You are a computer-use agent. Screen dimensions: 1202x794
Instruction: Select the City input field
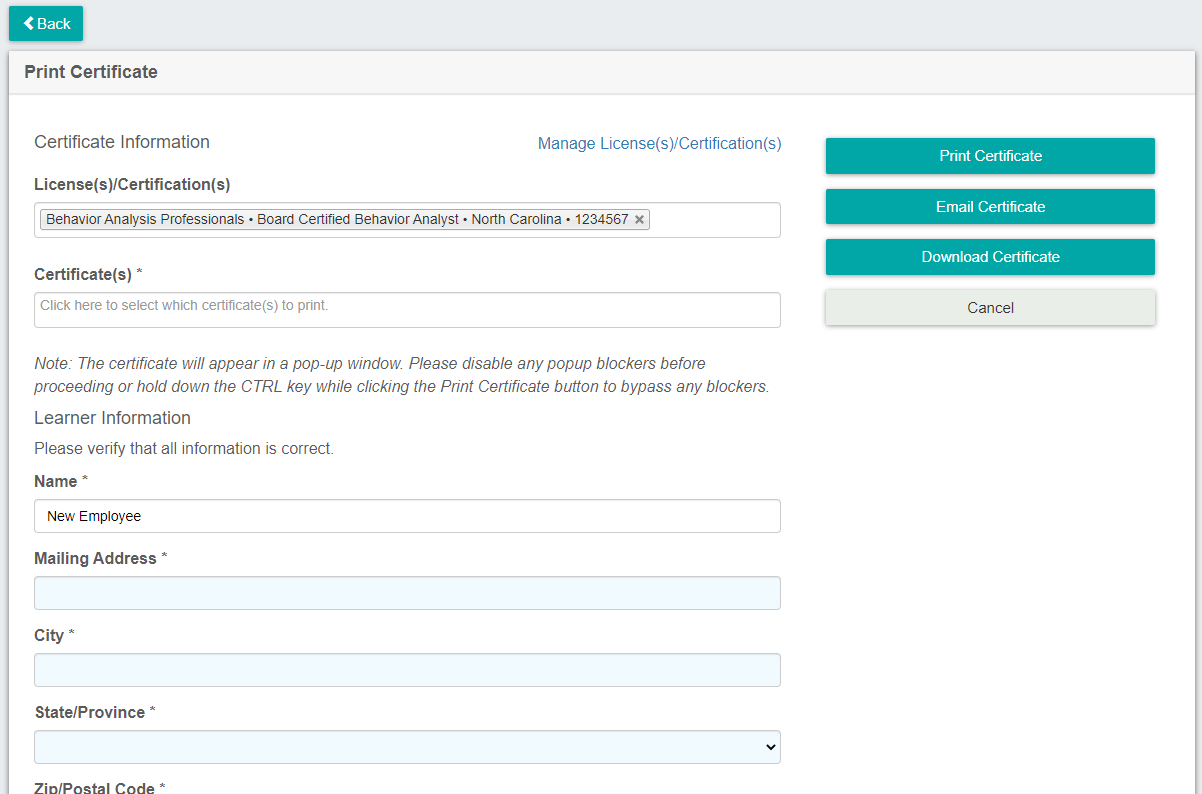[x=407, y=670]
